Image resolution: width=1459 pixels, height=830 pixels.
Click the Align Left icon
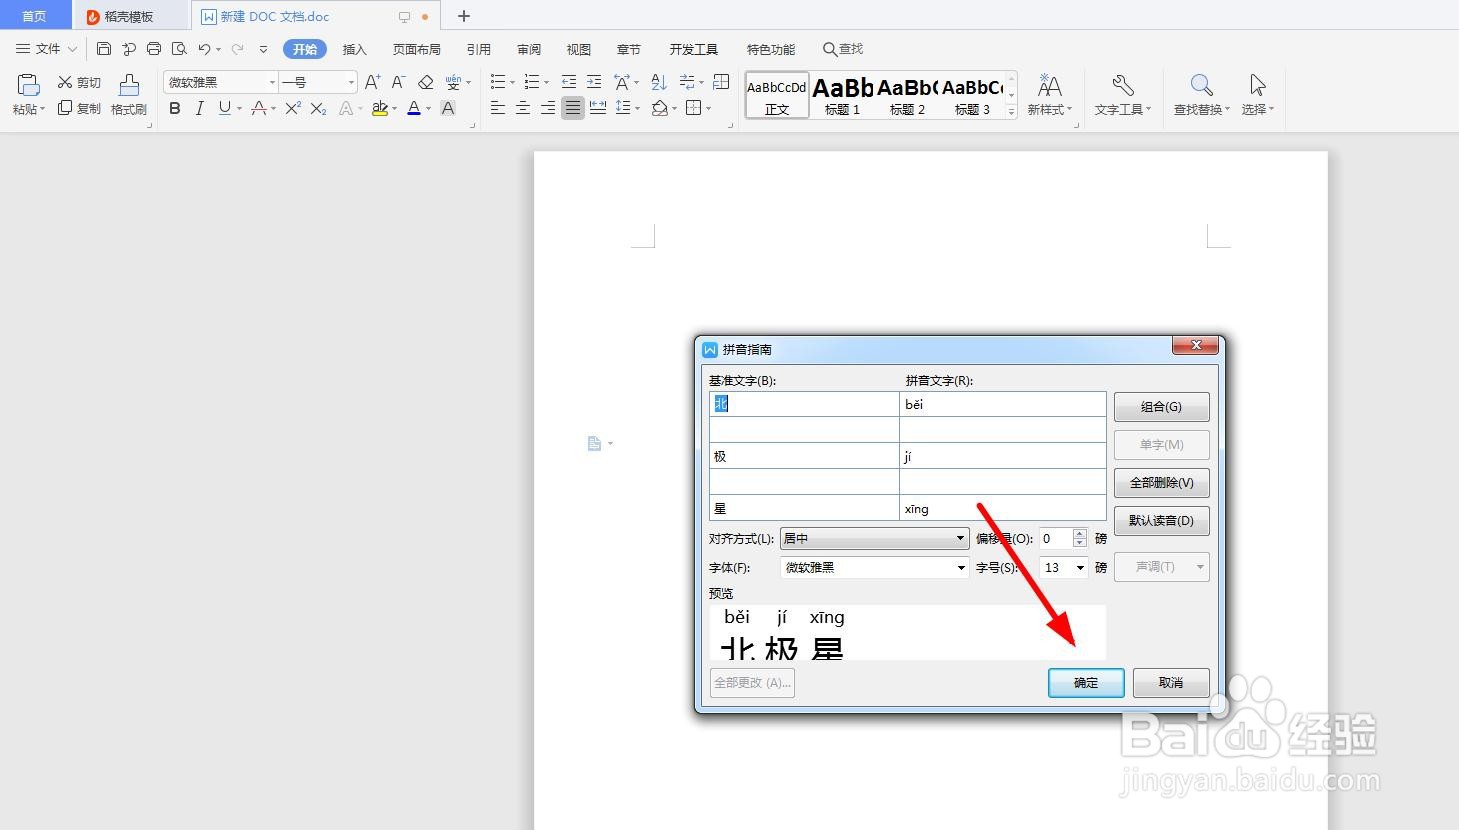click(x=498, y=108)
